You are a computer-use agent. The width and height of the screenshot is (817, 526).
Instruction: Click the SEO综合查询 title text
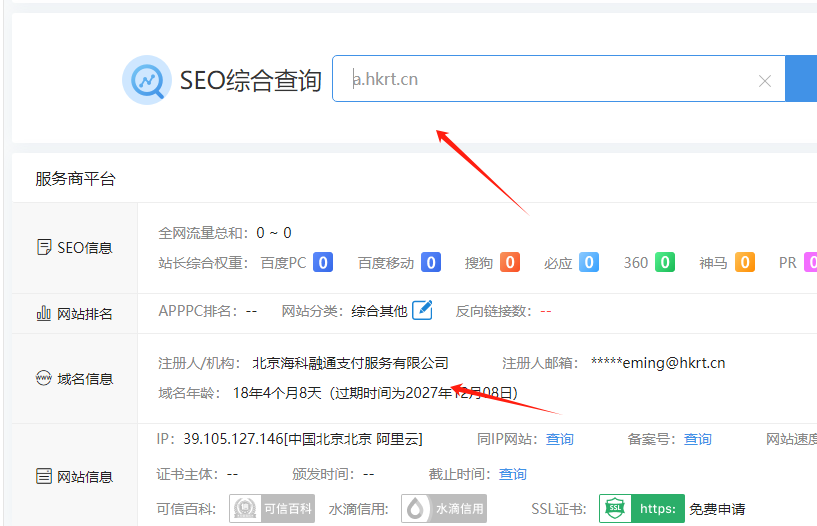(x=251, y=81)
